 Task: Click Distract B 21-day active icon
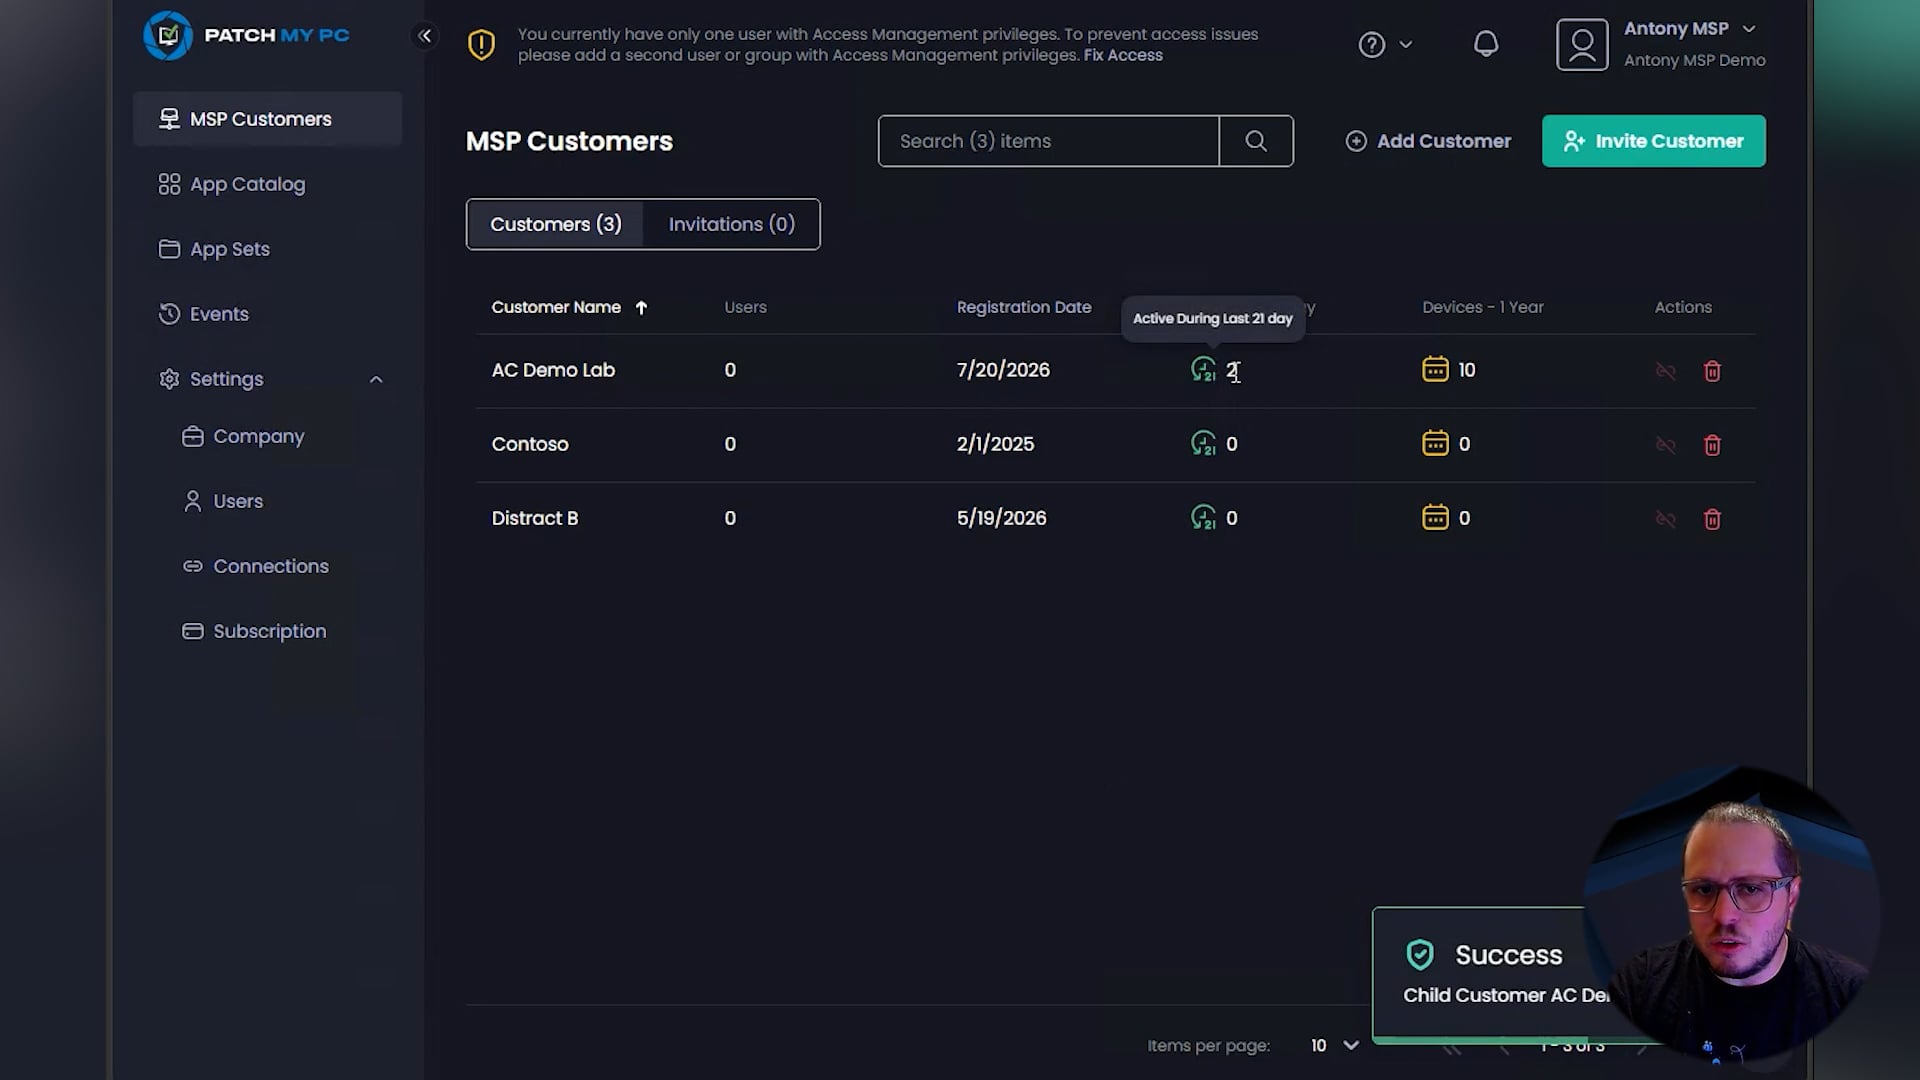pyautogui.click(x=1203, y=518)
